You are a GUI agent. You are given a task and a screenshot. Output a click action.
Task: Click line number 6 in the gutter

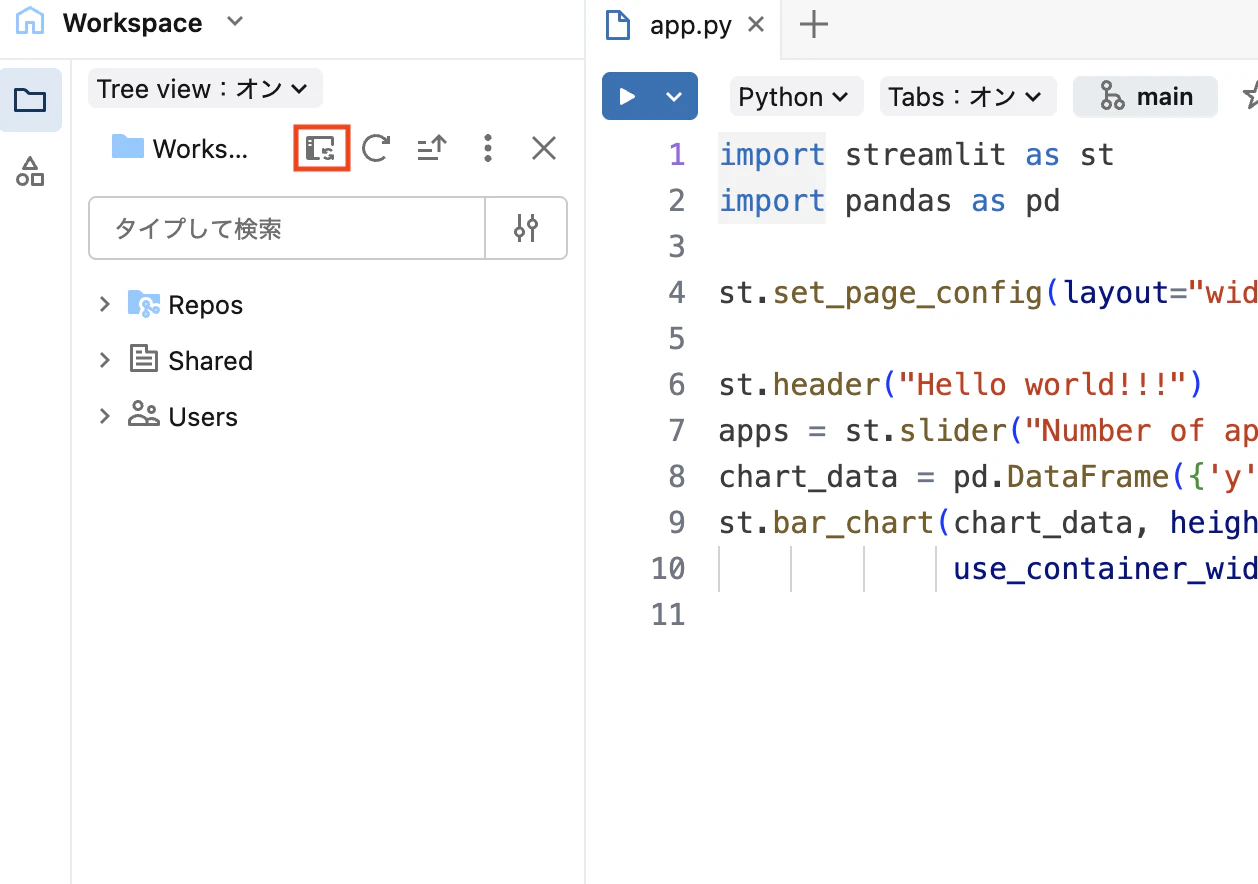pos(677,385)
